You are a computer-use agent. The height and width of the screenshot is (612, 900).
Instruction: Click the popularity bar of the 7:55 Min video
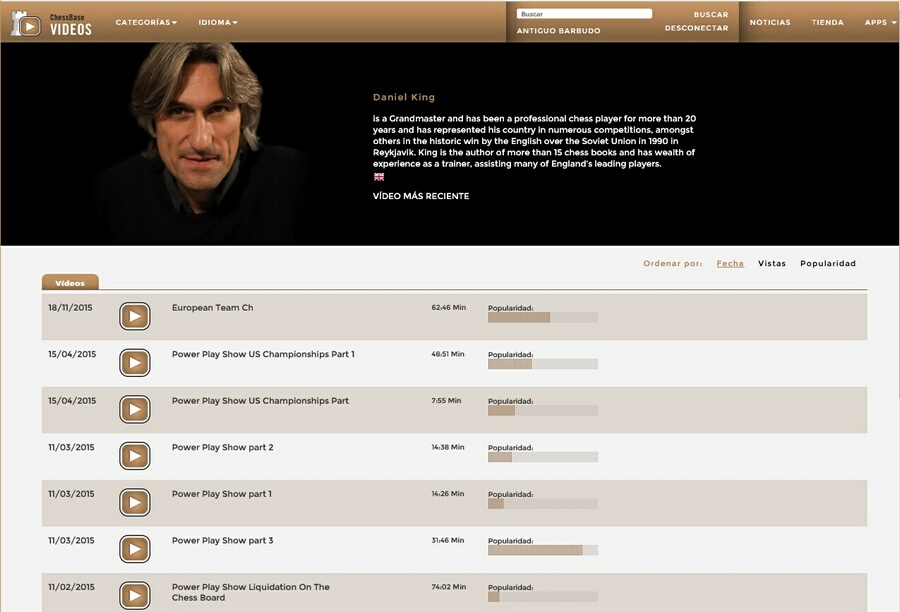point(543,410)
